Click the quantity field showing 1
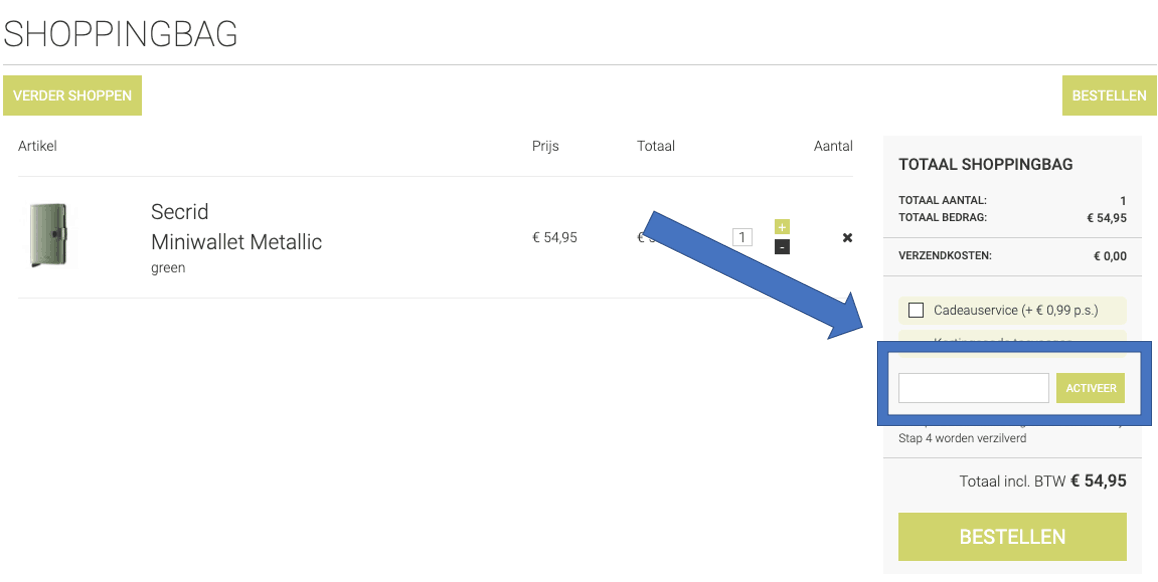Viewport: 1158px width, 582px height. click(x=742, y=237)
